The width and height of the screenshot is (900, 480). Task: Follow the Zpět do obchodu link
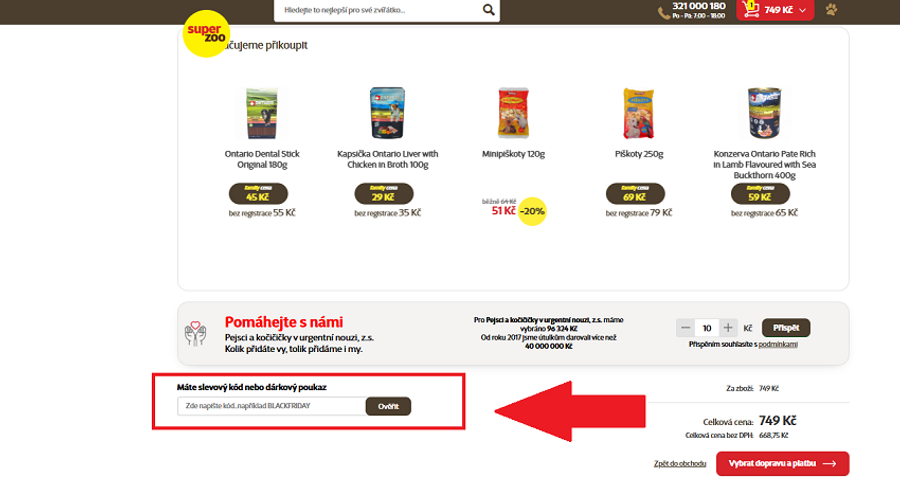point(680,463)
